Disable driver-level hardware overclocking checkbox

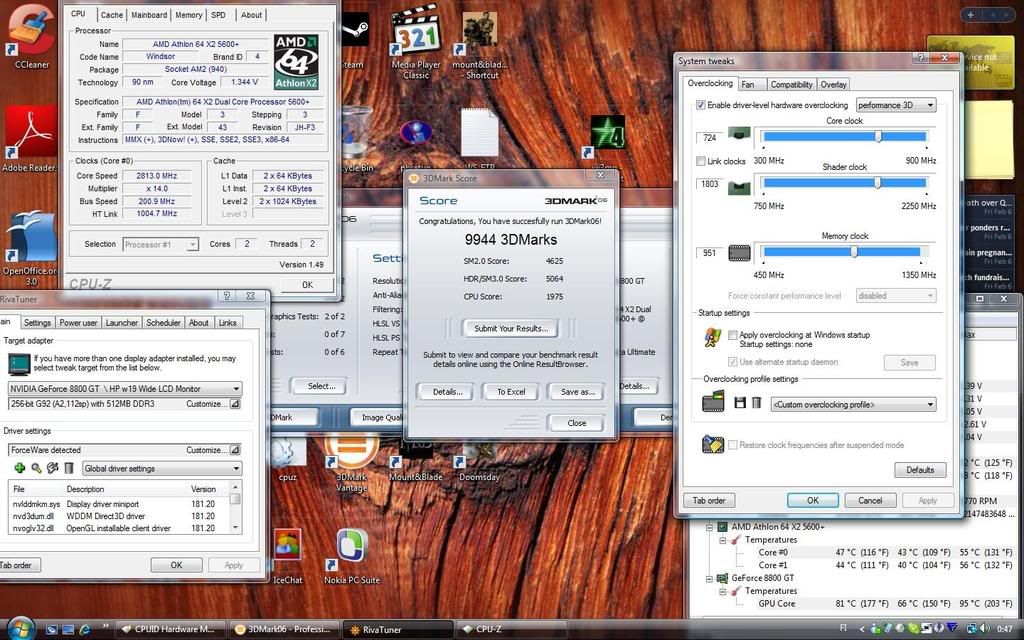pos(700,105)
